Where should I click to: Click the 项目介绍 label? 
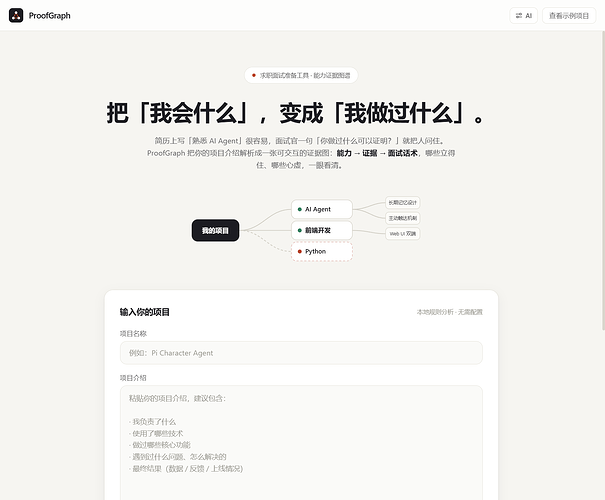[133, 378]
